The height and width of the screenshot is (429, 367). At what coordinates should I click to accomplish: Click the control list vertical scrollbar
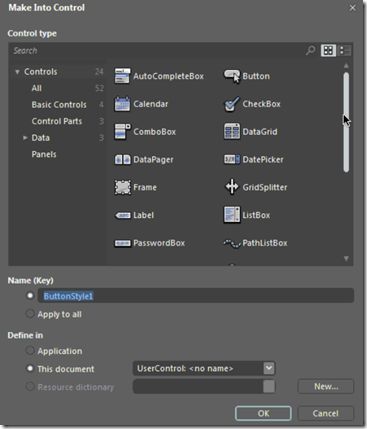pyautogui.click(x=346, y=122)
